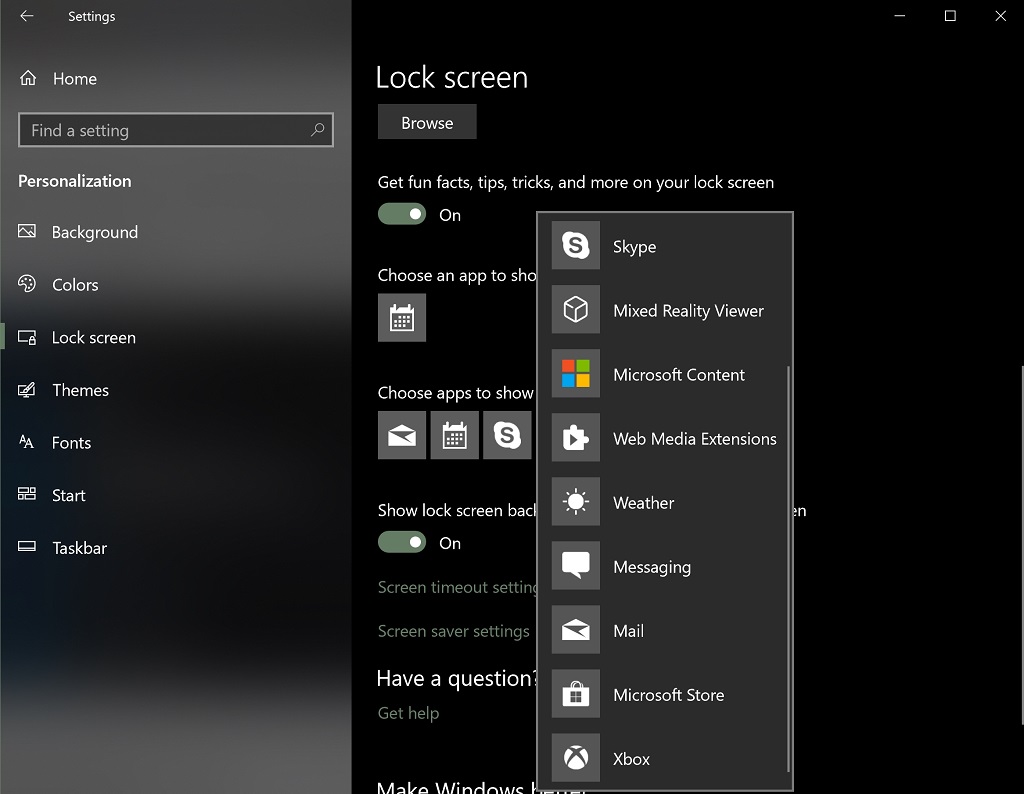This screenshot has width=1024, height=794.
Task: Turn off fun facts and tips toggle
Action: click(402, 214)
